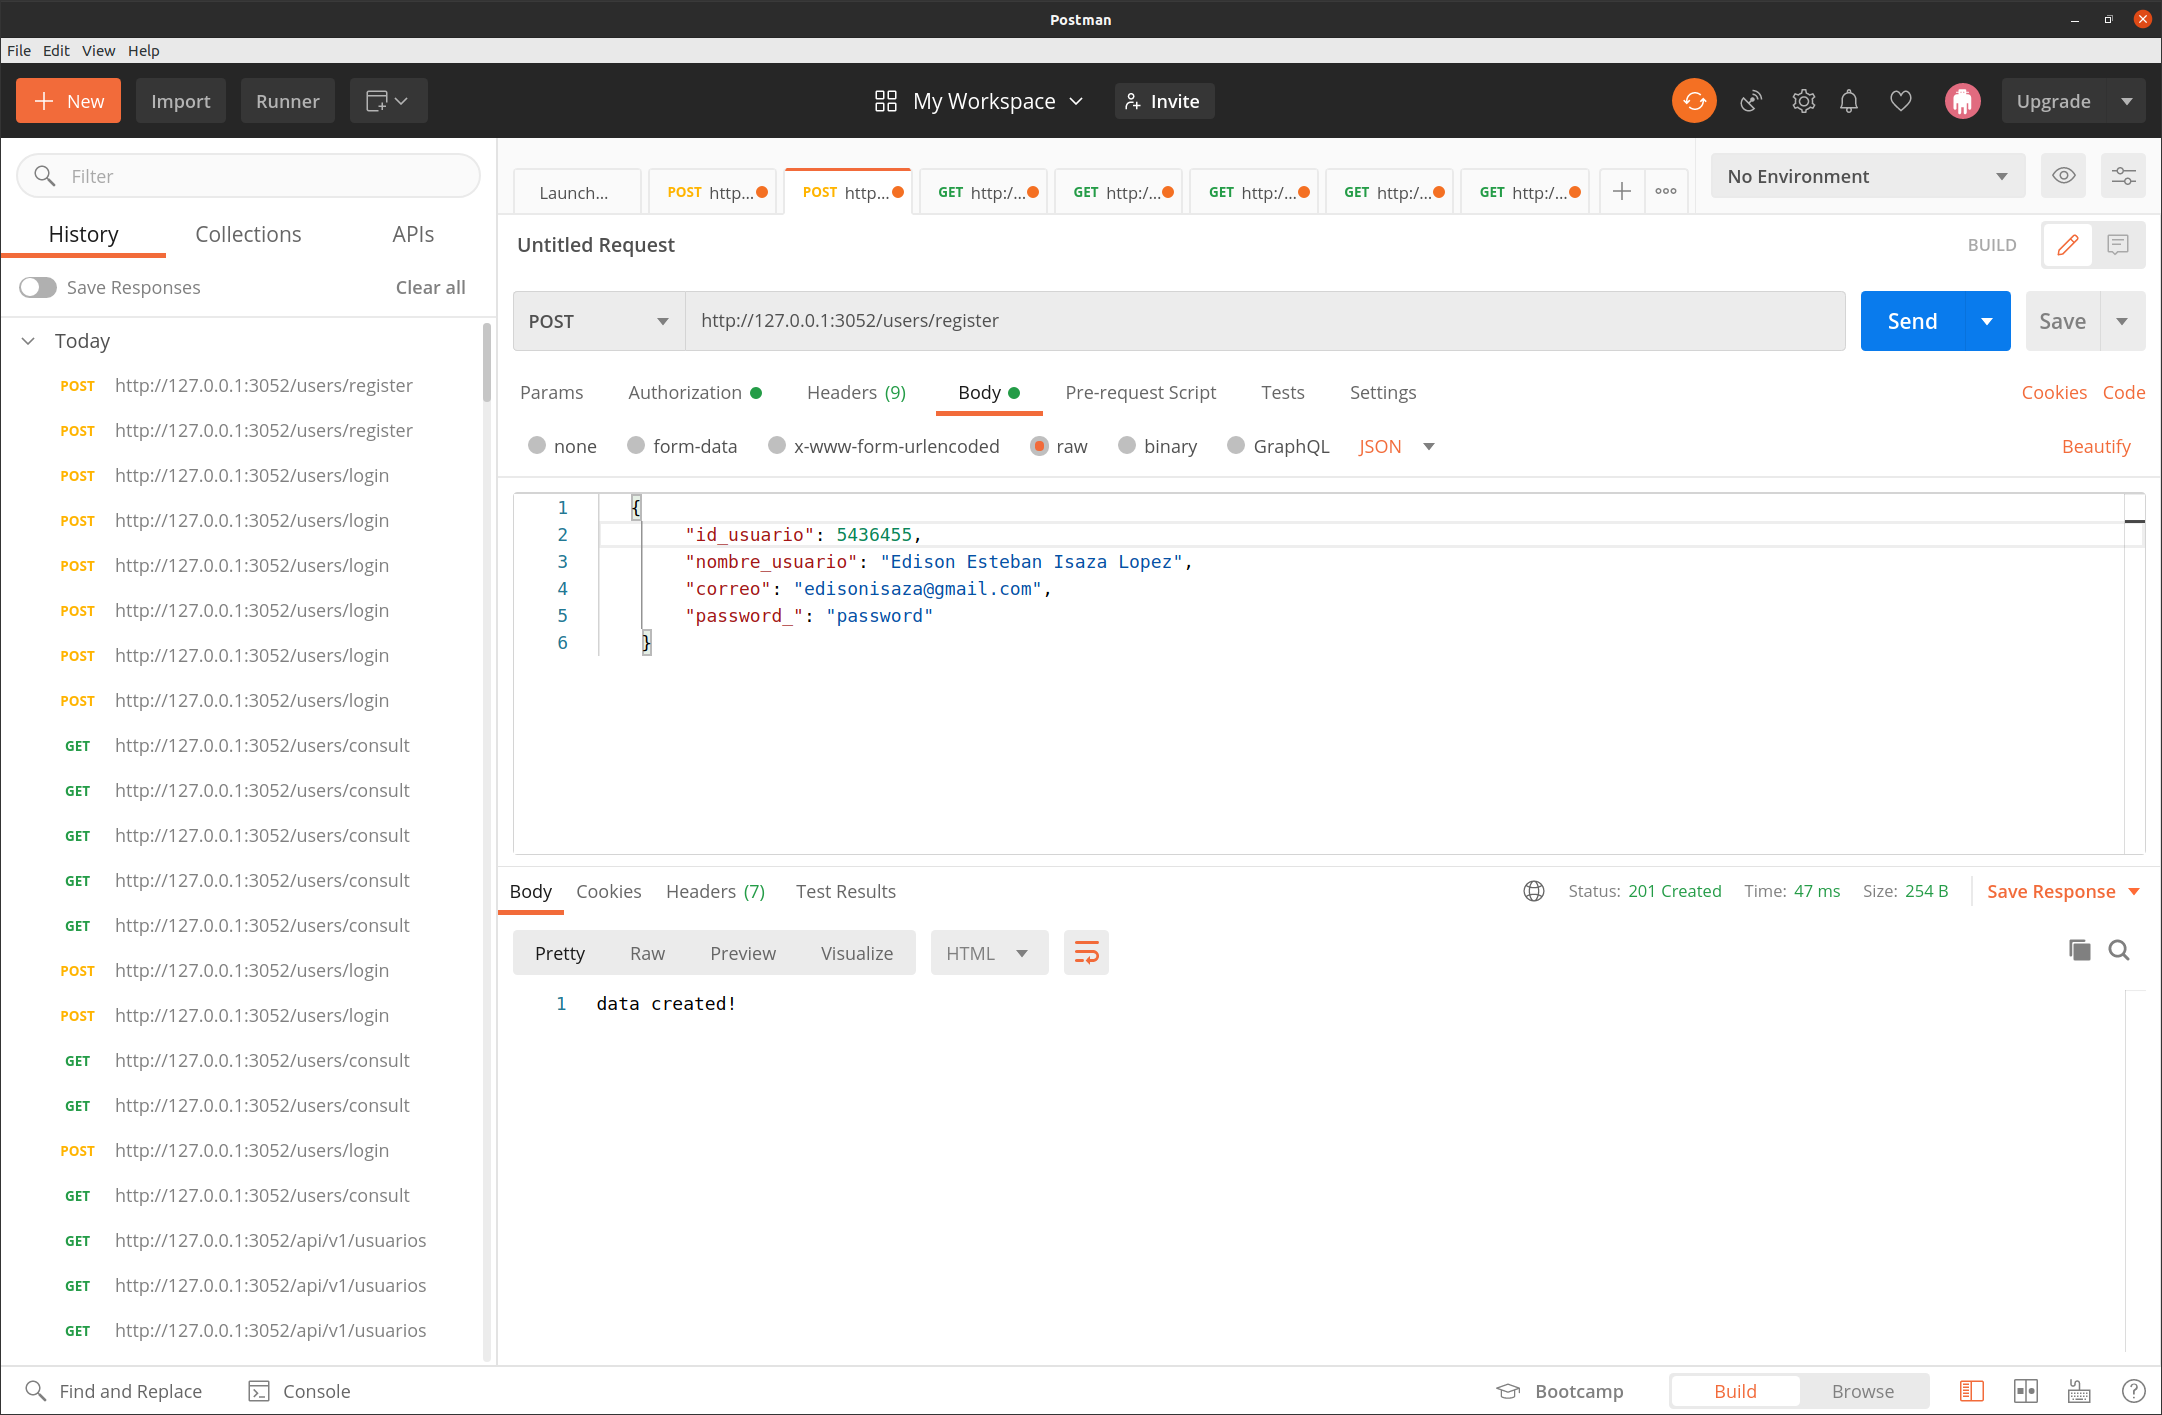Expand the Upgrade dropdown arrow
The image size is (2162, 1415).
pos(2126,101)
